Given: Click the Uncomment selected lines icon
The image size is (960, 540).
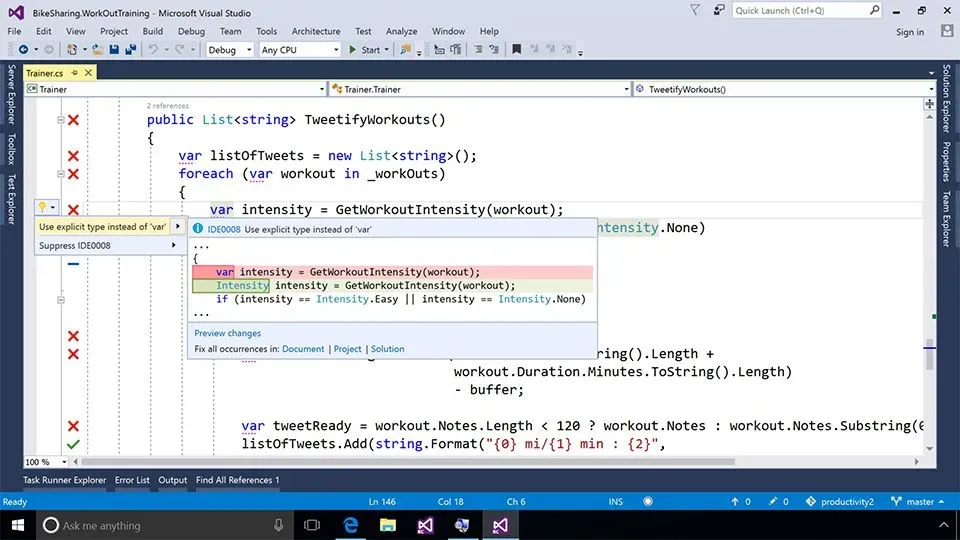Looking at the screenshot, I should coord(456,50).
